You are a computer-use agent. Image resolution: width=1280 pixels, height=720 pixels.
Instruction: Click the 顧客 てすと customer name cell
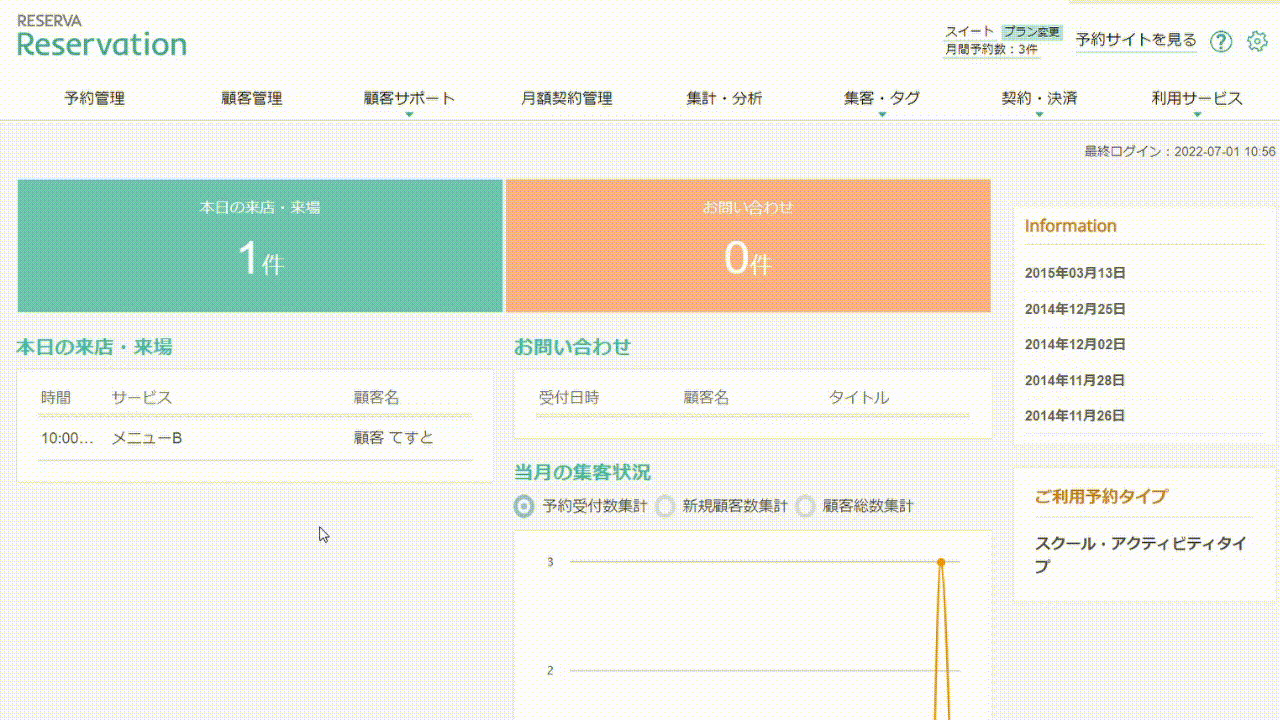coord(394,438)
